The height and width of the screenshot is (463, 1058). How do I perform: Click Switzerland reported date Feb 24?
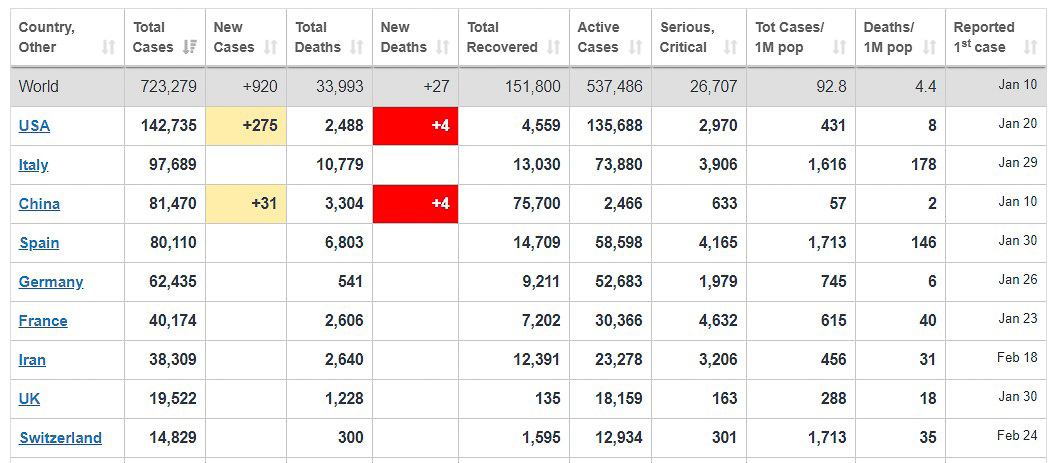tap(1018, 435)
